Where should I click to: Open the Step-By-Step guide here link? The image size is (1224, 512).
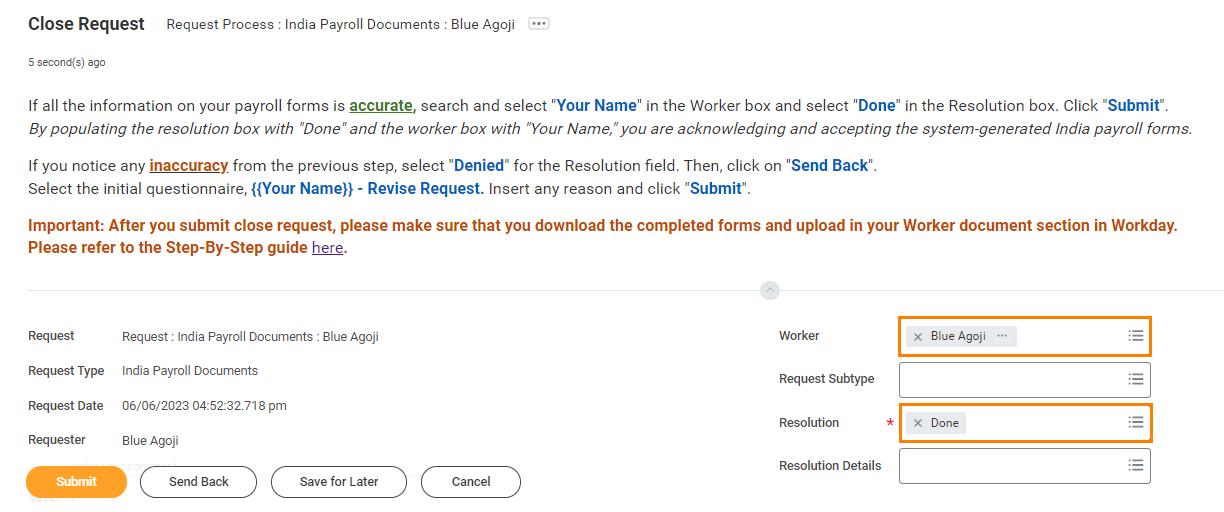pyautogui.click(x=327, y=247)
